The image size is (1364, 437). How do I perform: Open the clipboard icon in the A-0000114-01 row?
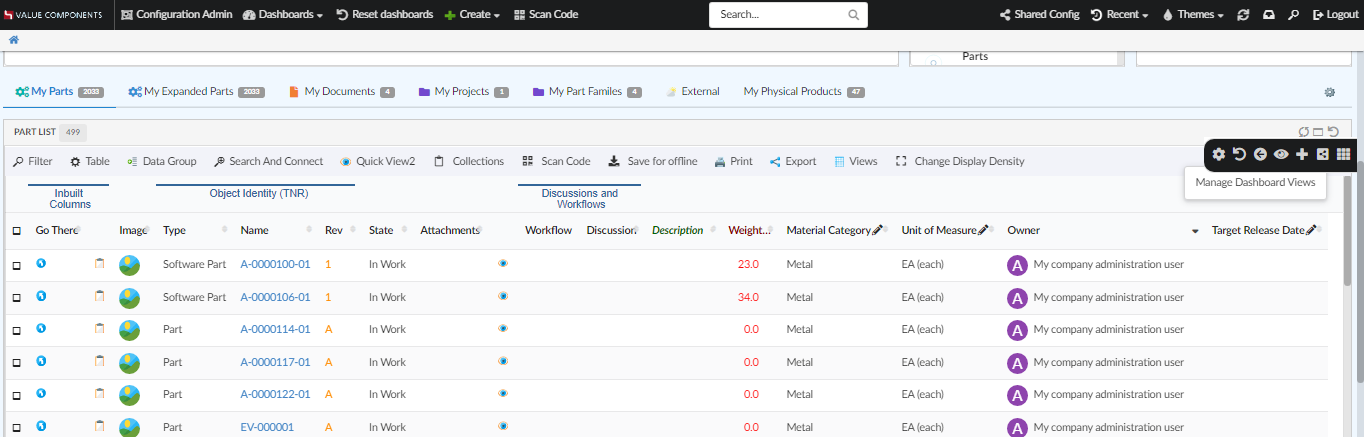pyautogui.click(x=99, y=329)
